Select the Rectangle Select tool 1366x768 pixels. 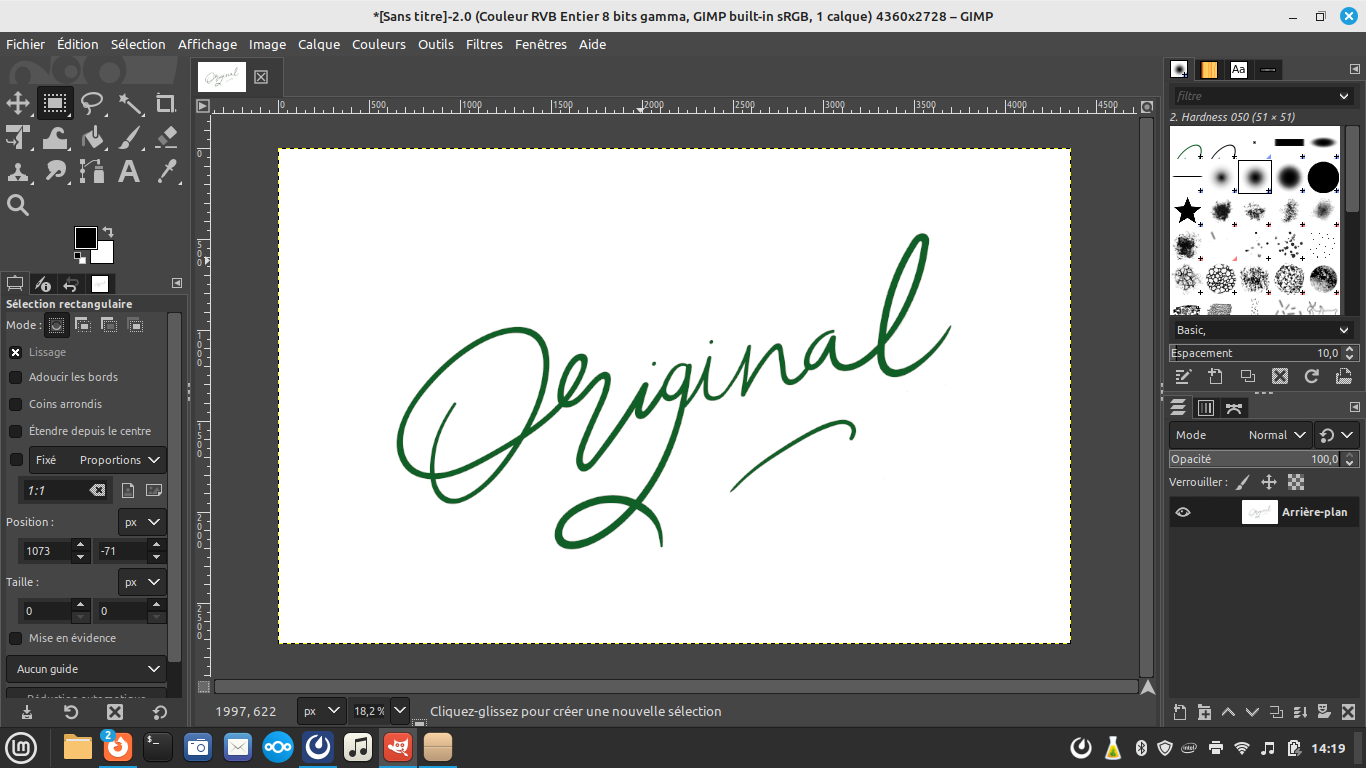click(x=55, y=103)
